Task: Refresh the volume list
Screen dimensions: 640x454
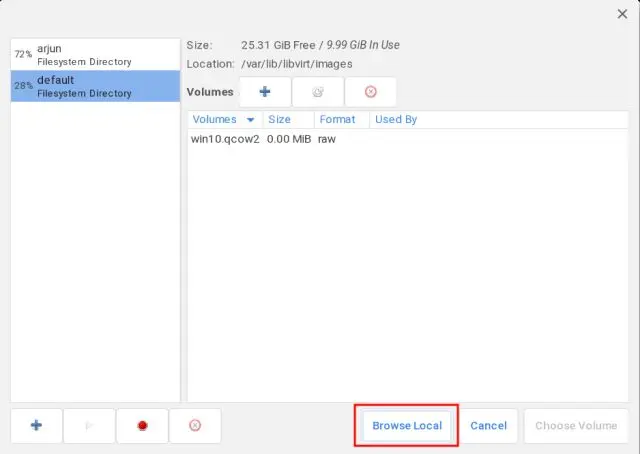Action: click(x=318, y=92)
